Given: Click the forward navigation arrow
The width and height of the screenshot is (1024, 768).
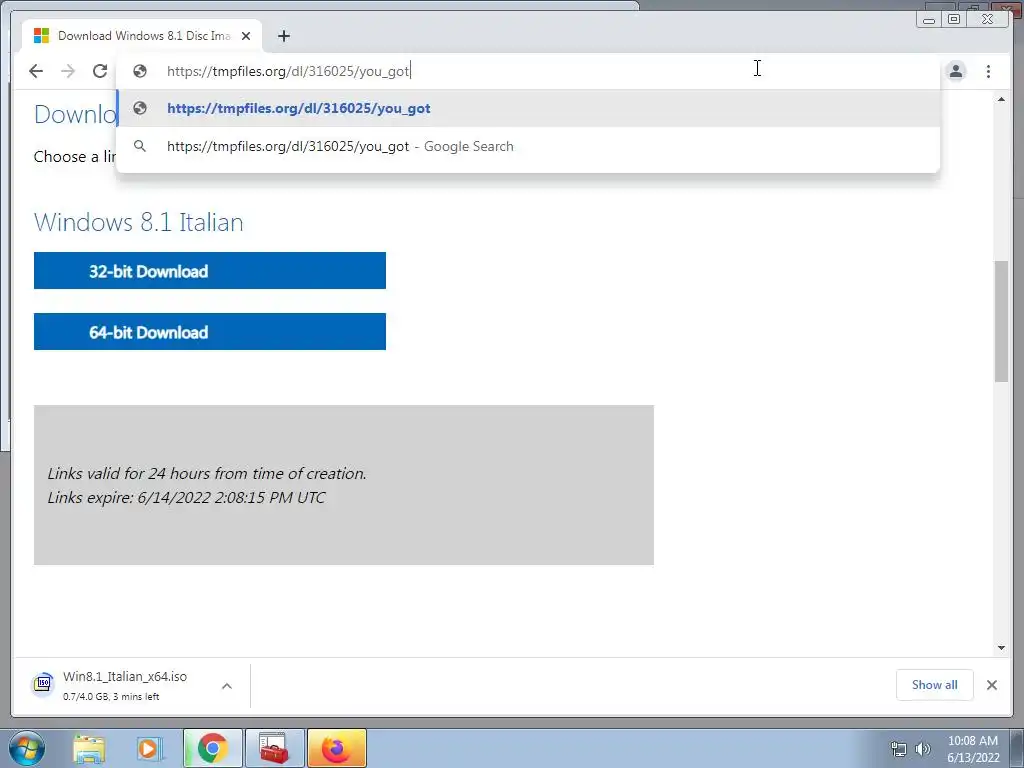Looking at the screenshot, I should [68, 71].
